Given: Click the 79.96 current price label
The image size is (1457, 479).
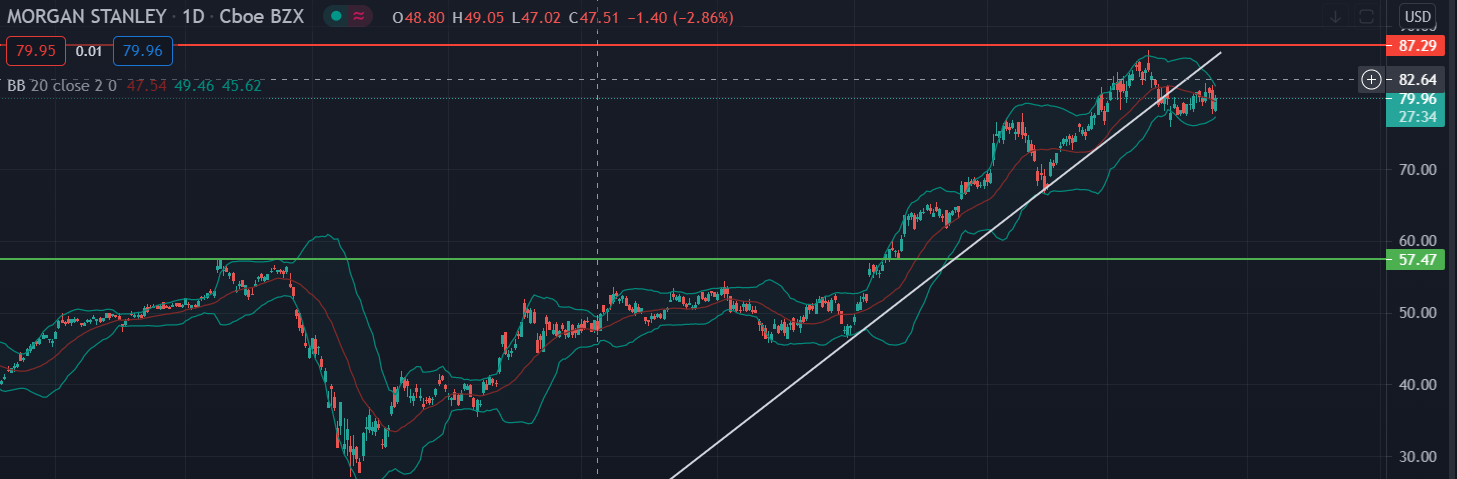Looking at the screenshot, I should [x=1417, y=98].
